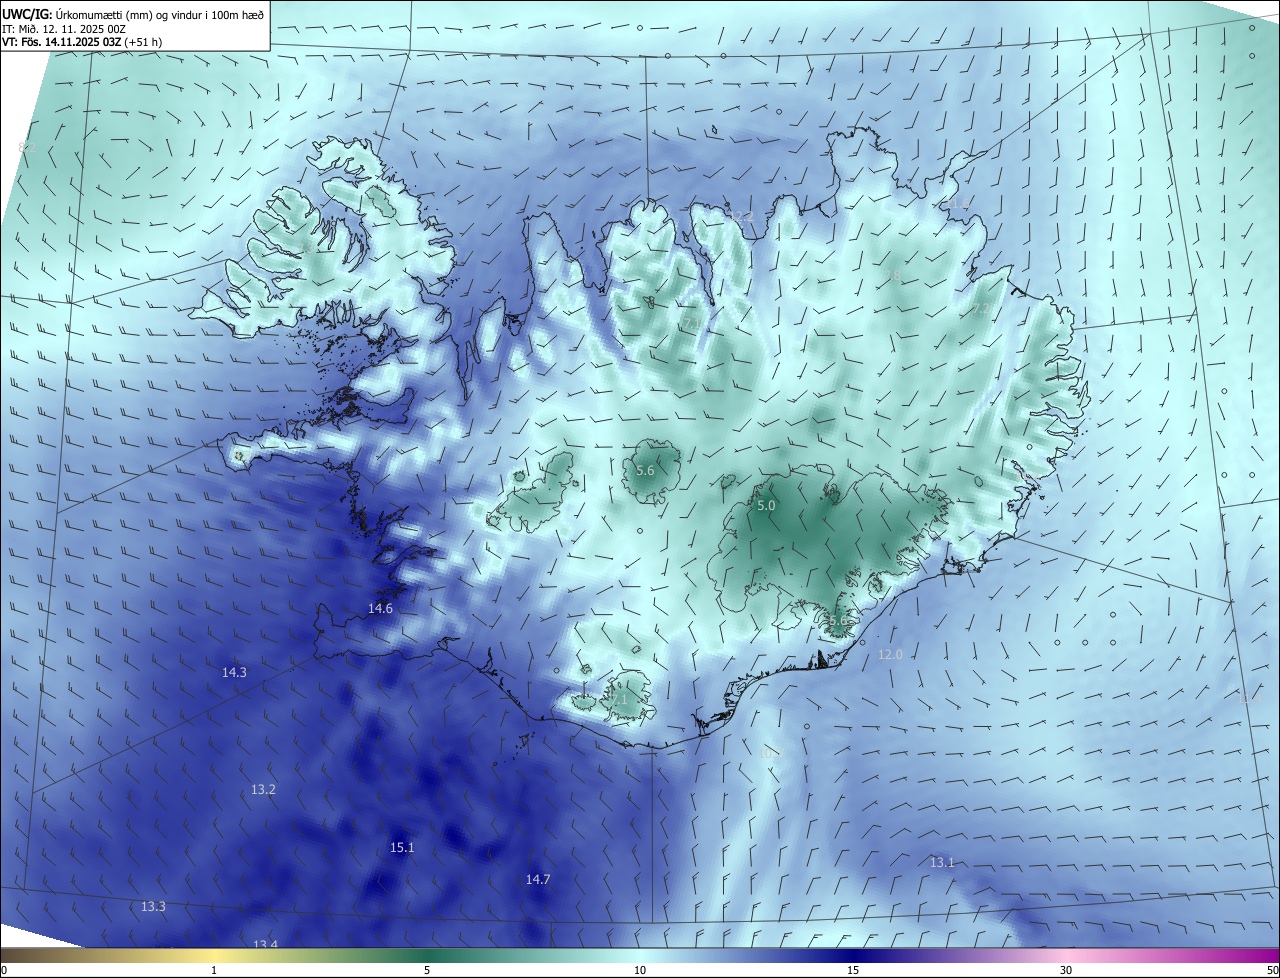Click the 5.0 value label on the large glacier
Image resolution: width=1280 pixels, height=978 pixels.
coord(766,507)
